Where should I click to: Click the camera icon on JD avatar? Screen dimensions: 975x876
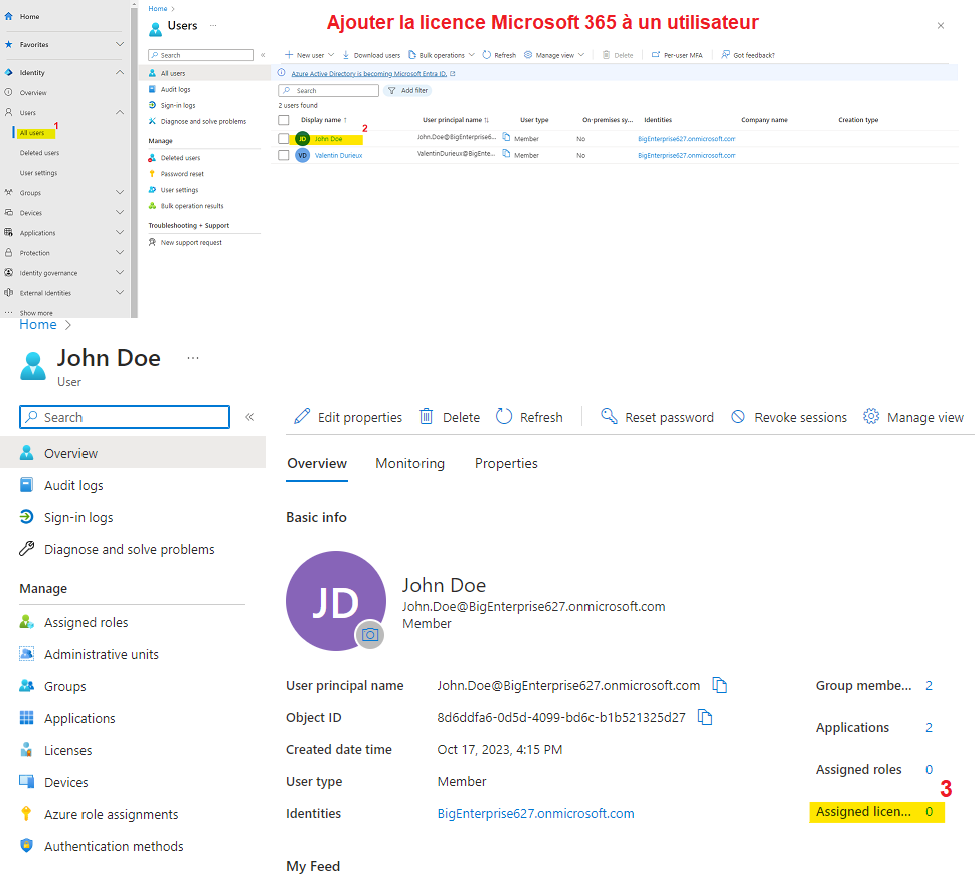[x=370, y=634]
